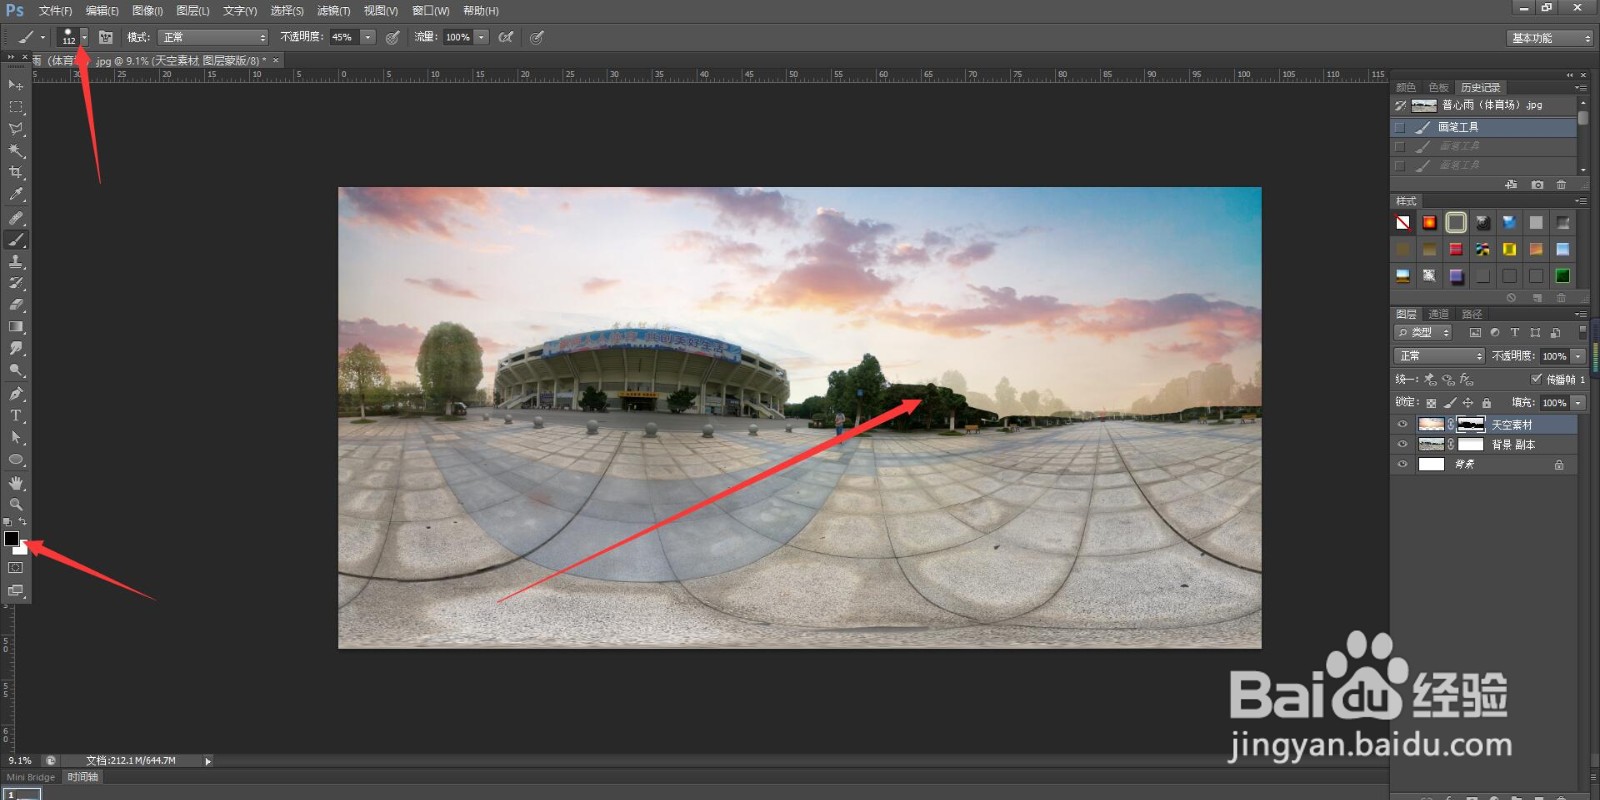Select the Dodge tool
Screen dimensions: 1600x800
15,371
